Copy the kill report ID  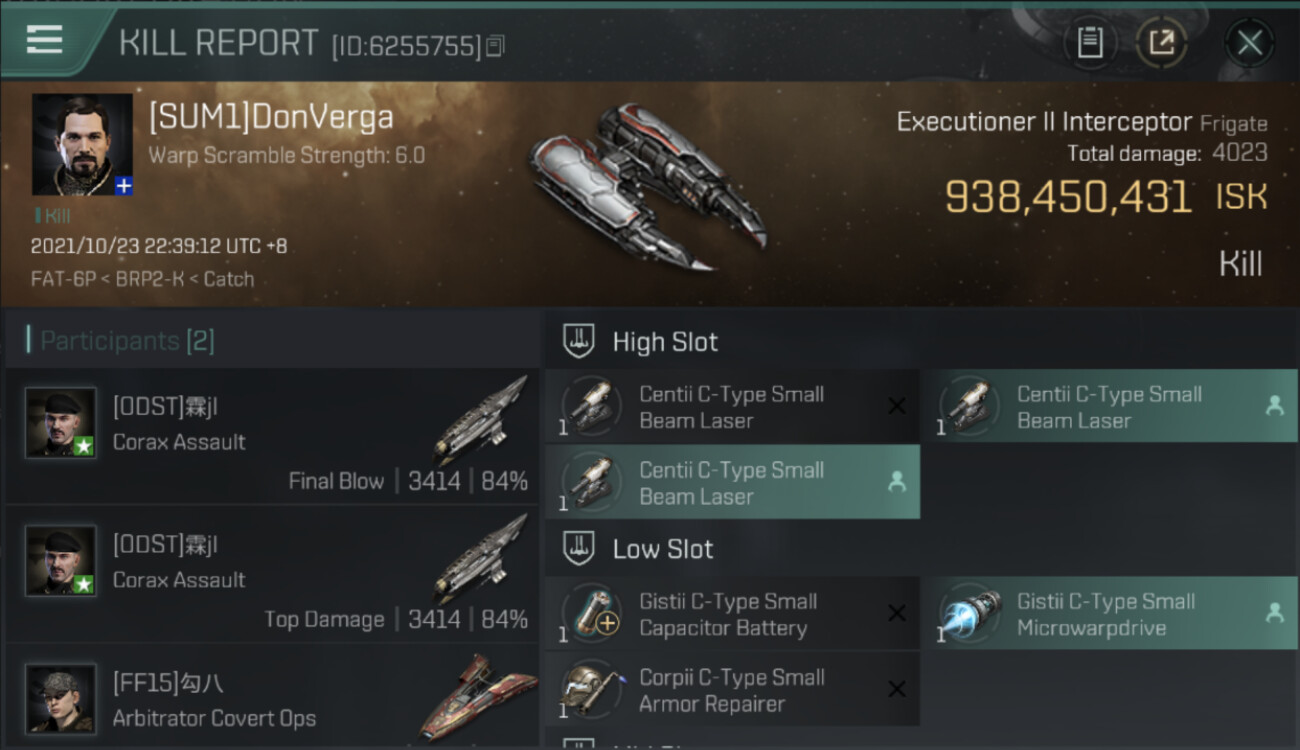click(x=496, y=45)
